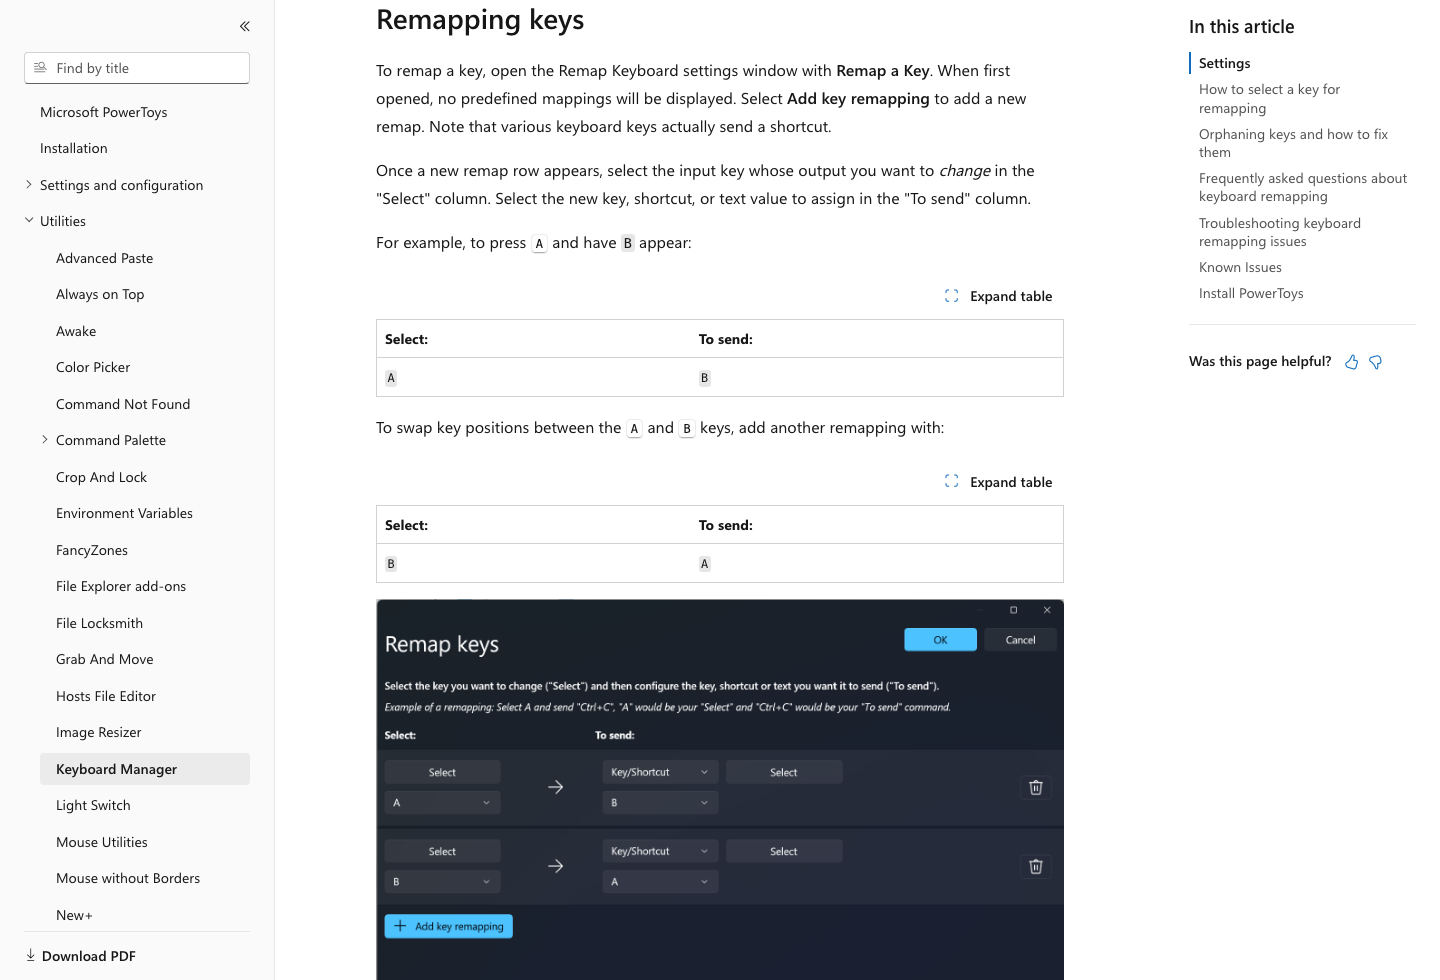This screenshot has height=980, width=1440.
Task: Jump to Troubleshooting keyboard remapping issues
Action: [x=1280, y=232]
